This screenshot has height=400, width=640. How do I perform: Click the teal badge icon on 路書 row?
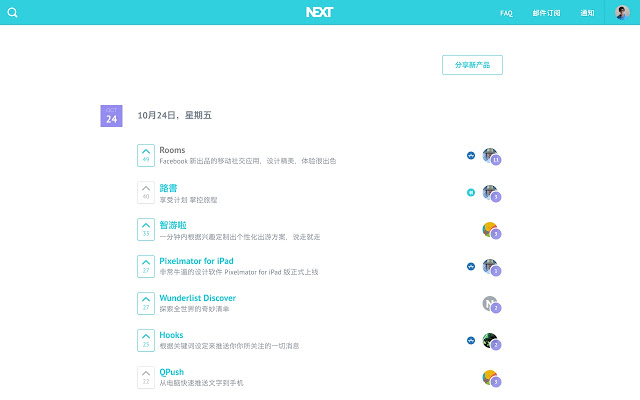pyautogui.click(x=471, y=192)
